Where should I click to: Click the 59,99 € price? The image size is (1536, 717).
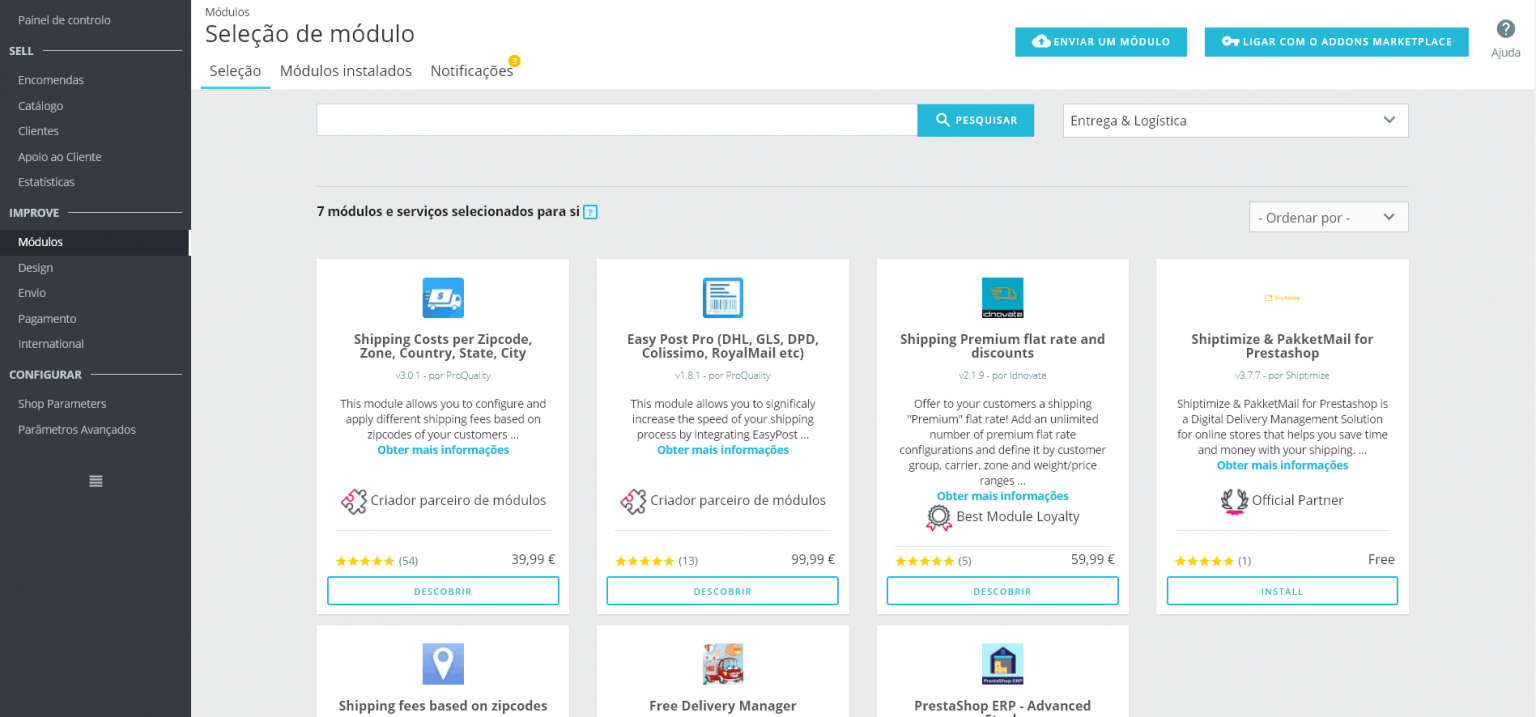coord(1093,560)
